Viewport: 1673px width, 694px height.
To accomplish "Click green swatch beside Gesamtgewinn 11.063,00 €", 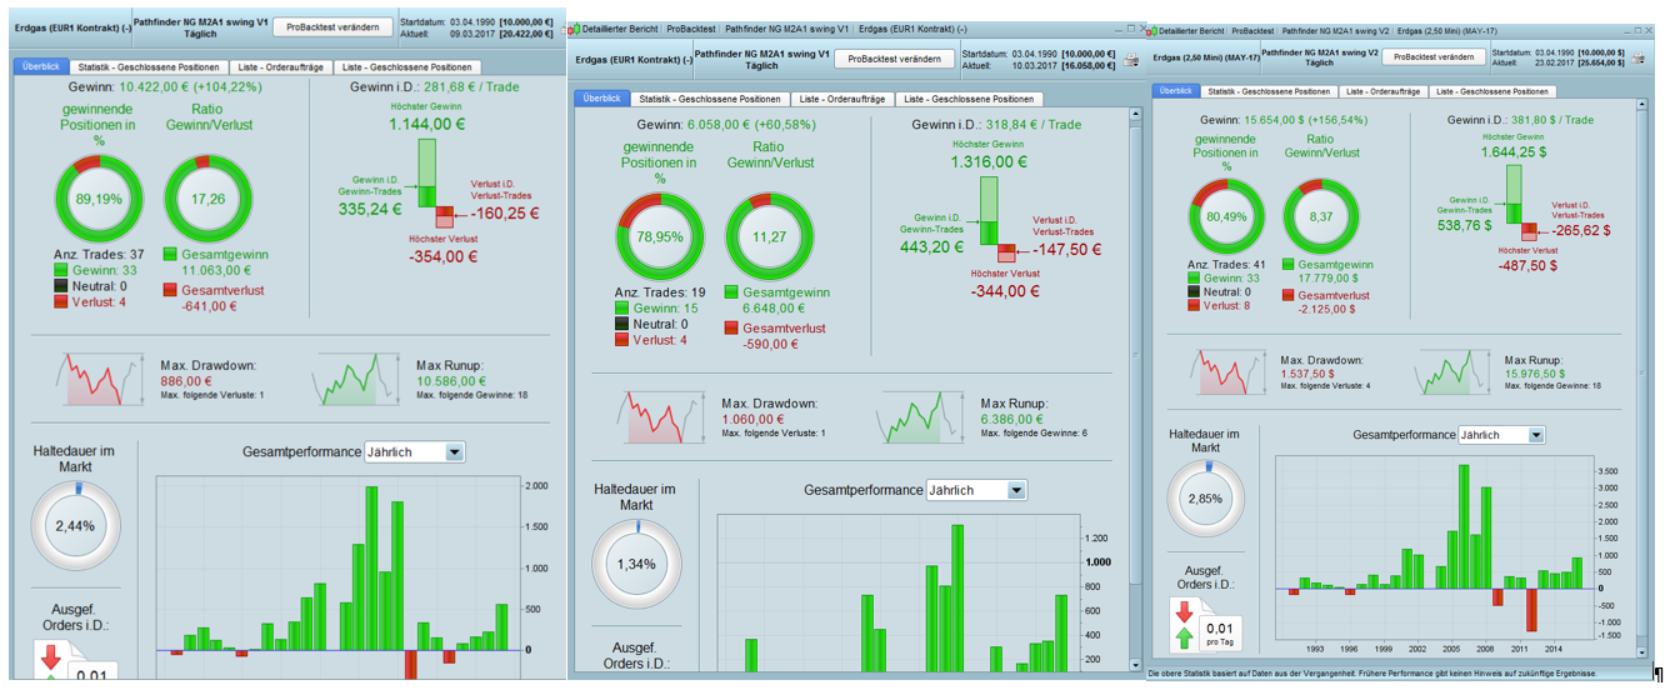I will [170, 254].
